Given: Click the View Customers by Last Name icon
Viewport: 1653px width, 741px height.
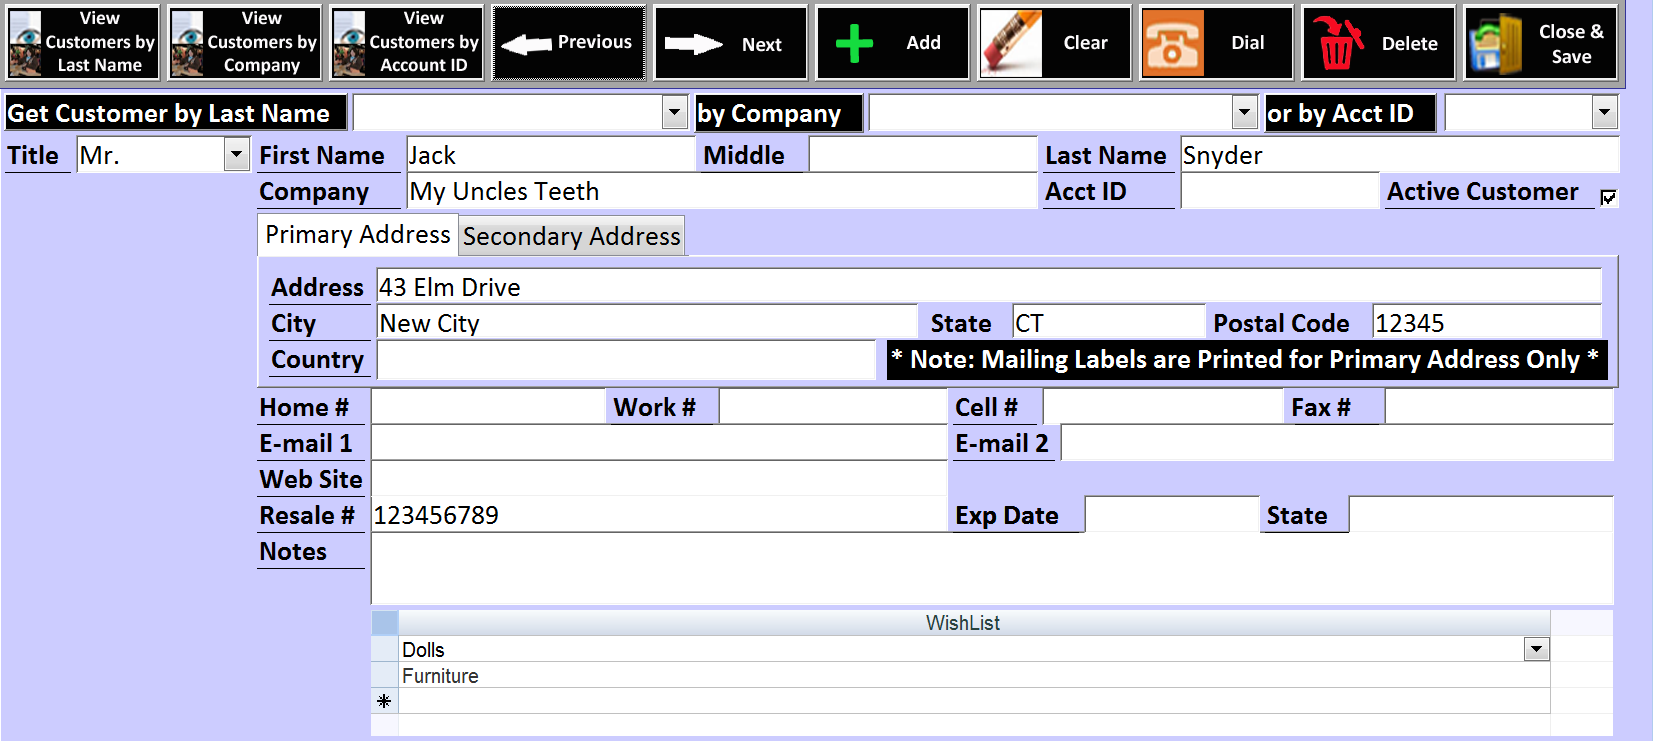Looking at the screenshot, I should coord(26,43).
